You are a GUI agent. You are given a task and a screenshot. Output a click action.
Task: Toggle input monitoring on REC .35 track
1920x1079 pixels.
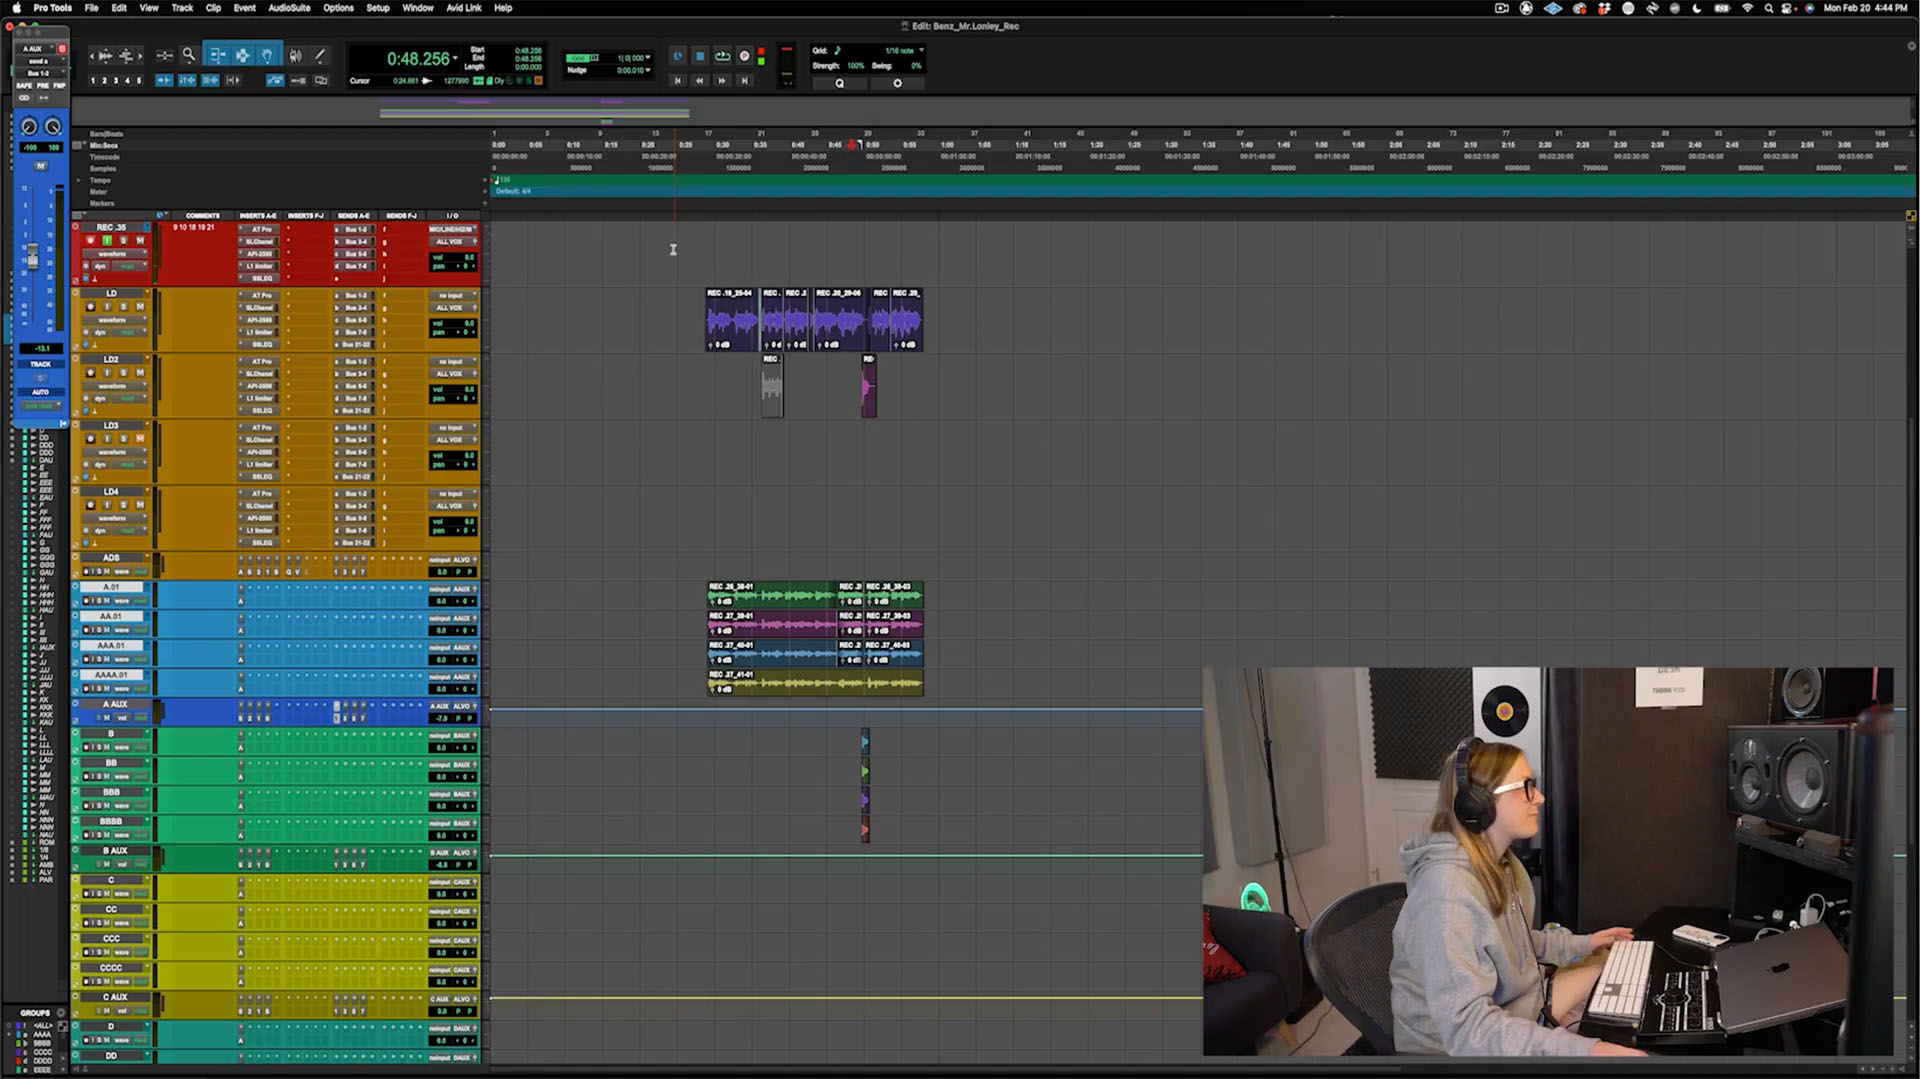tap(107, 240)
